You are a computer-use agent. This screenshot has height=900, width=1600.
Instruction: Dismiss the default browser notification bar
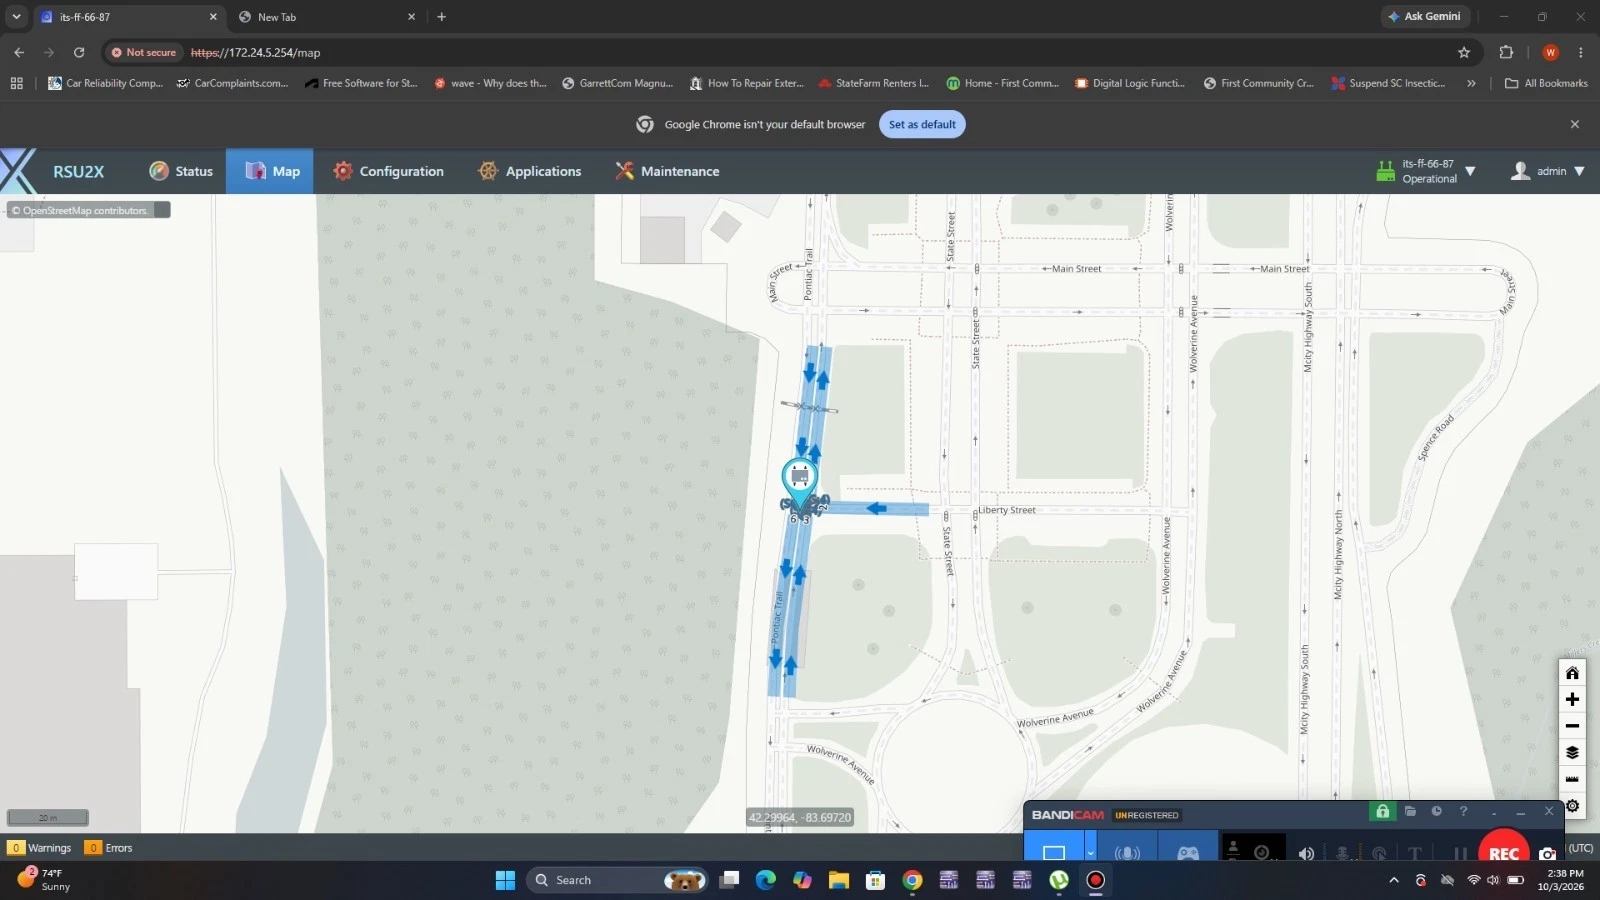(x=1575, y=124)
